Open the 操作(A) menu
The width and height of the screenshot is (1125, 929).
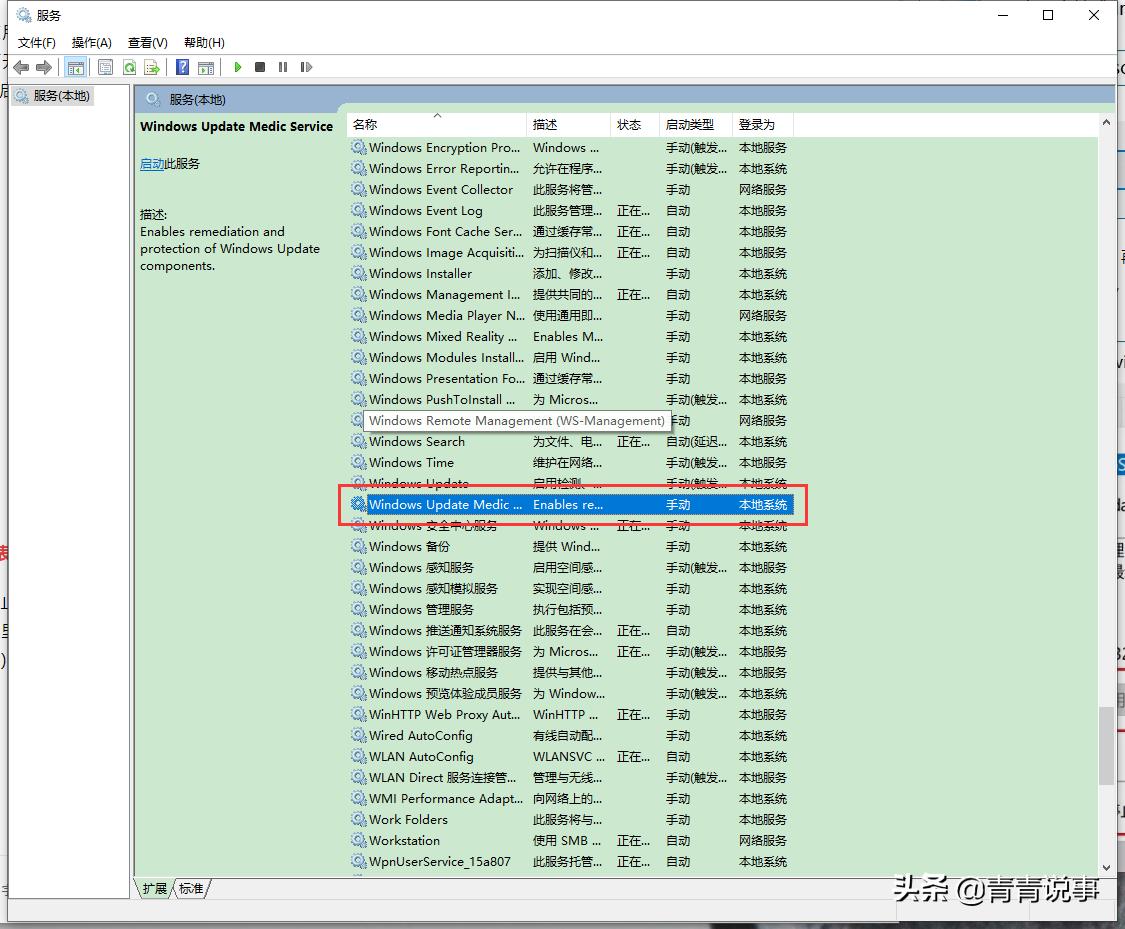[x=91, y=42]
